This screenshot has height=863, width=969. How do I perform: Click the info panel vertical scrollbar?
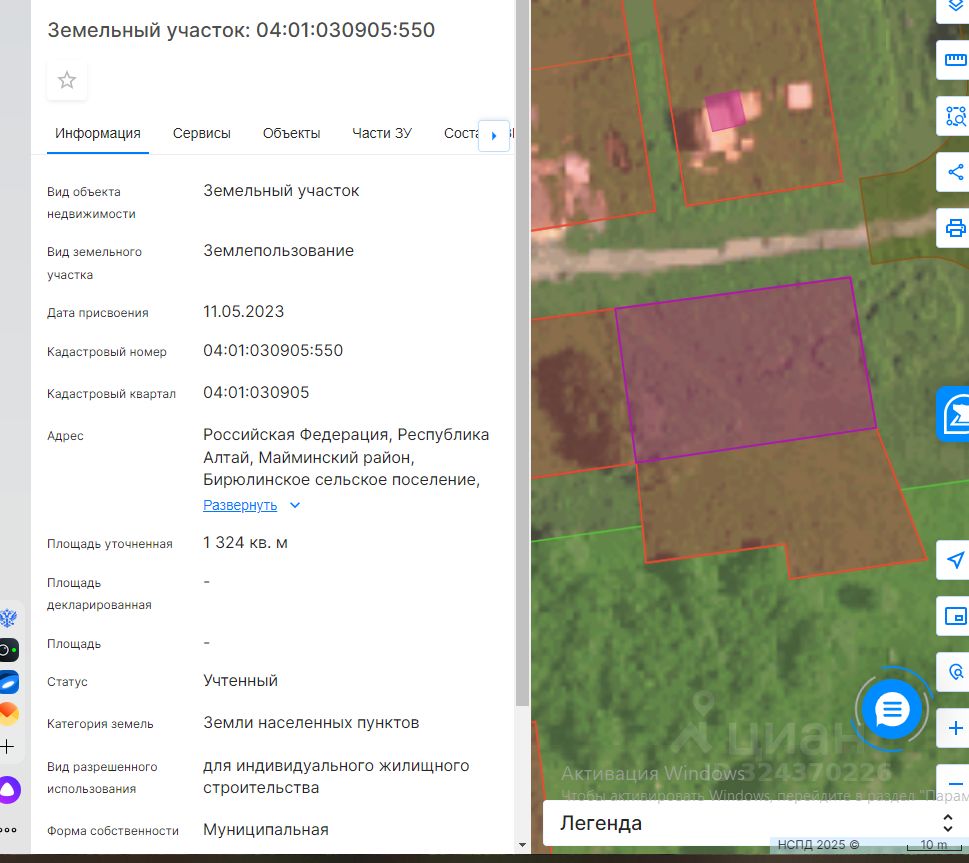[522, 352]
